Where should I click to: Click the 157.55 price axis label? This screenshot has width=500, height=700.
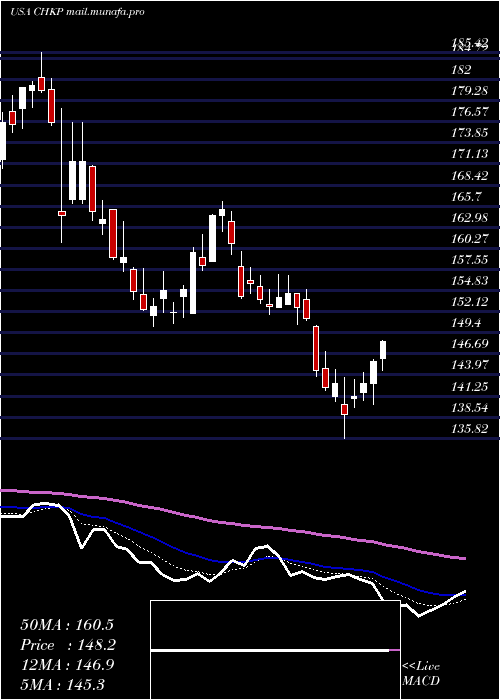click(x=470, y=259)
